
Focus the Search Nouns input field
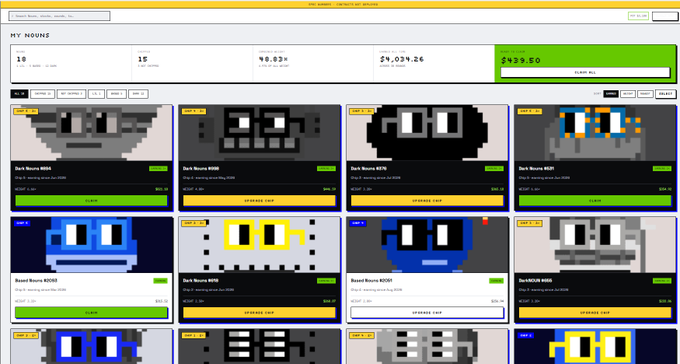point(59,16)
